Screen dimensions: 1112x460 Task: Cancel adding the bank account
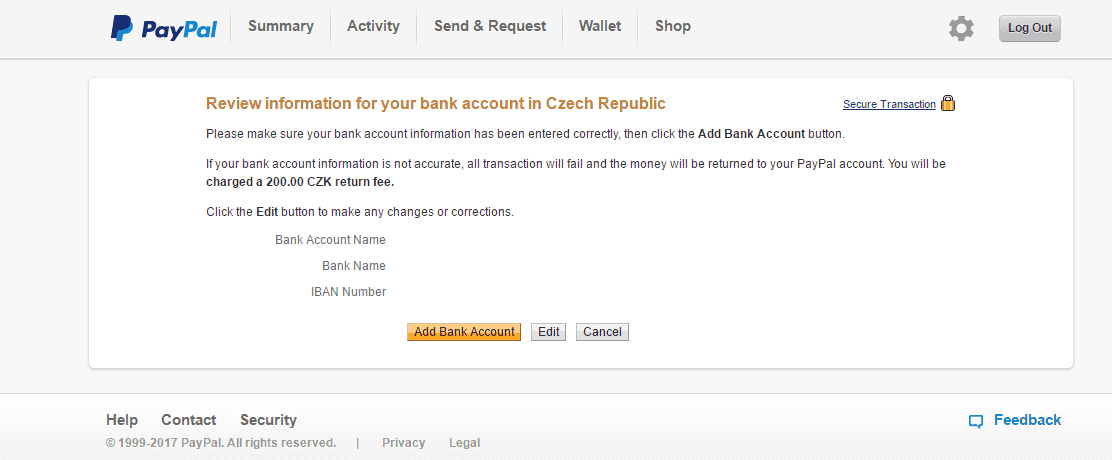(602, 332)
